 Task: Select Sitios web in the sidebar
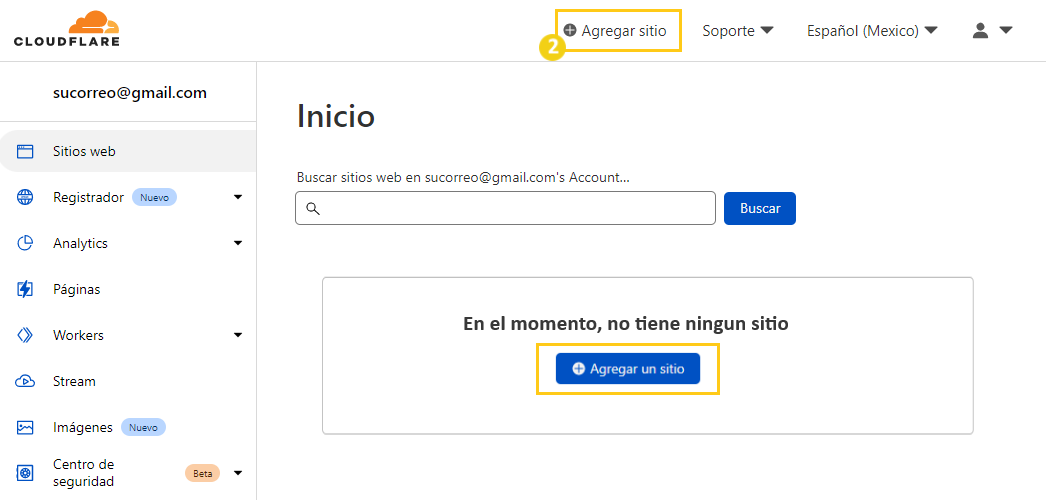pyautogui.click(x=128, y=151)
